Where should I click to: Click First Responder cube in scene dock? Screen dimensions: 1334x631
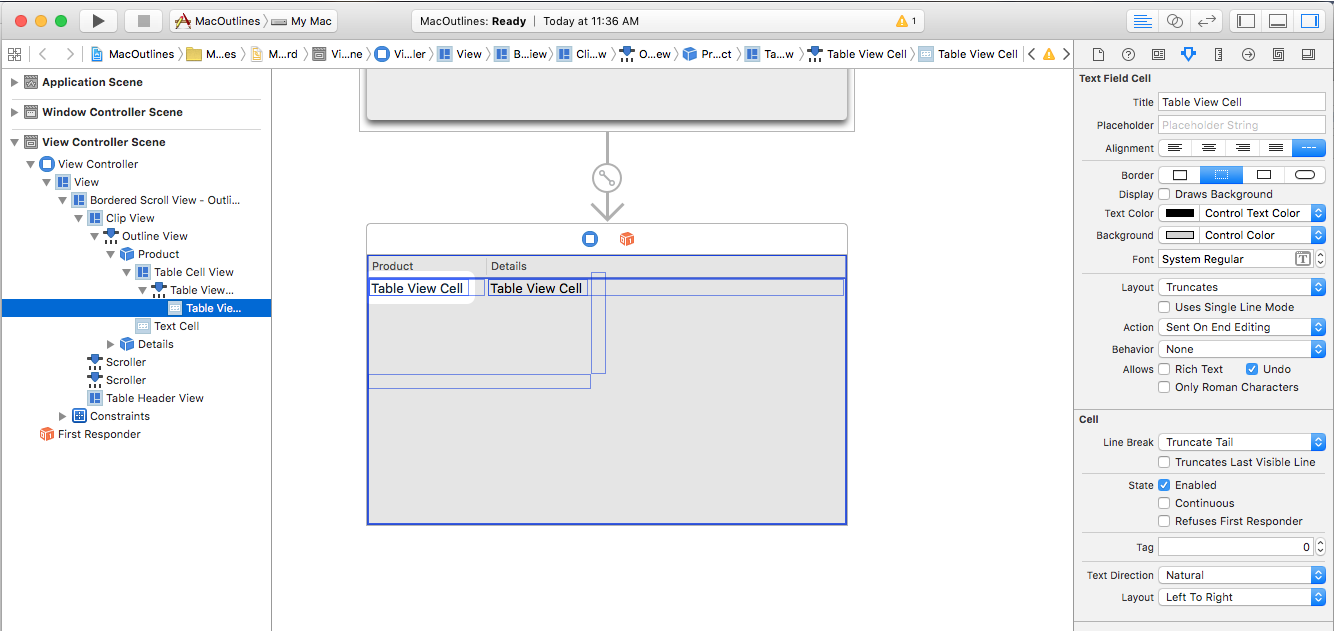(x=627, y=239)
